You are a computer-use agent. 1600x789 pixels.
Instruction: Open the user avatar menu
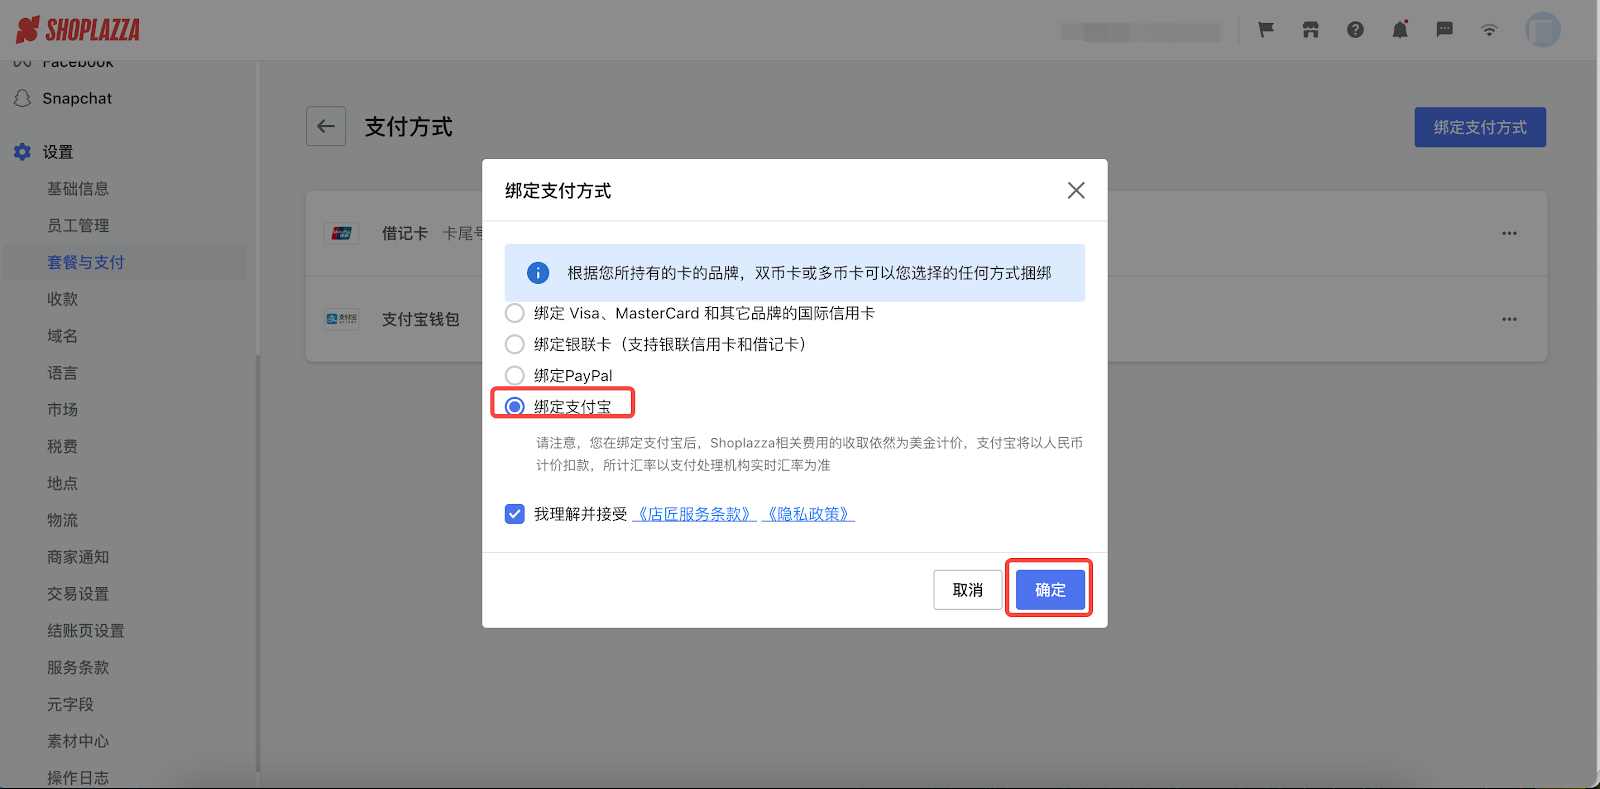coord(1542,30)
